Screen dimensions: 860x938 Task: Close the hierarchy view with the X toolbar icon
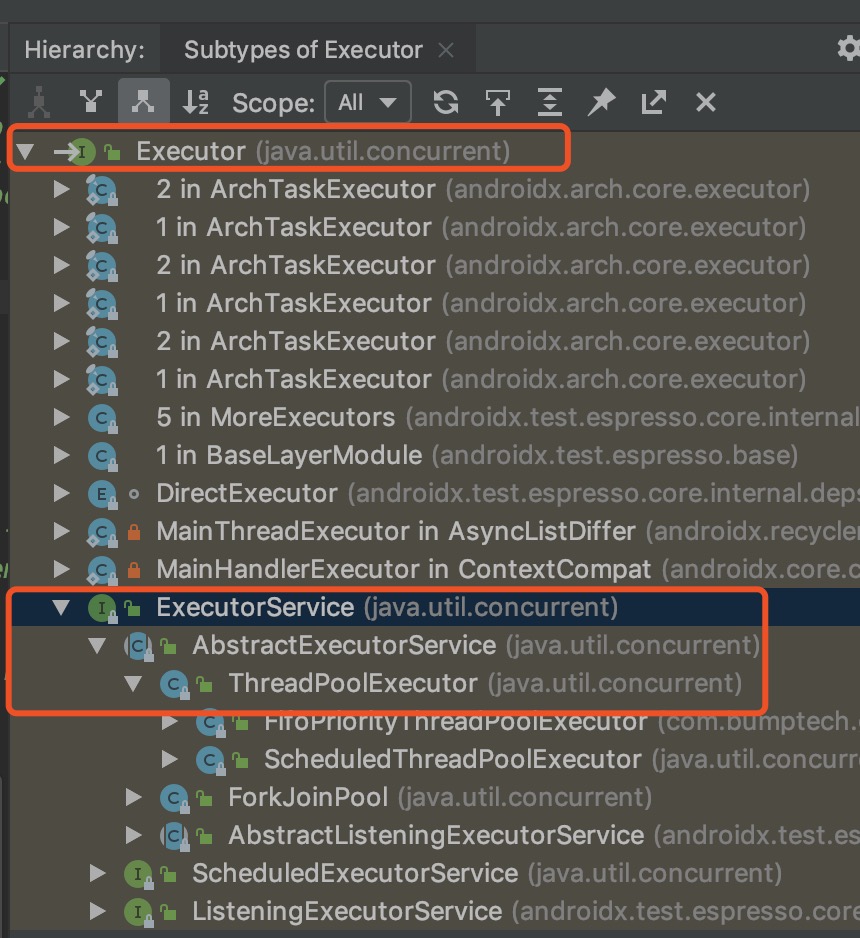[706, 102]
